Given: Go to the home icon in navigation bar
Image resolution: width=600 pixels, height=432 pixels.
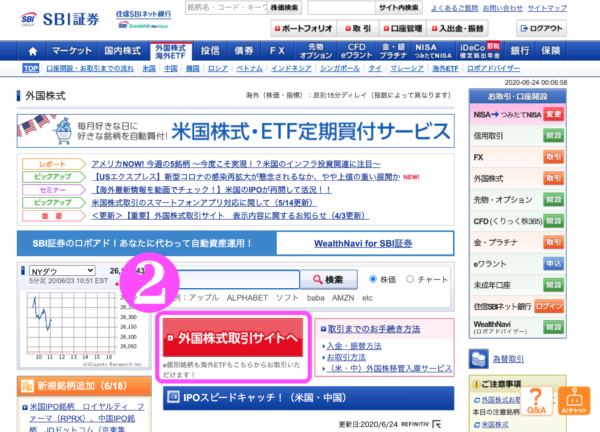Looking at the screenshot, I should click(x=33, y=51).
